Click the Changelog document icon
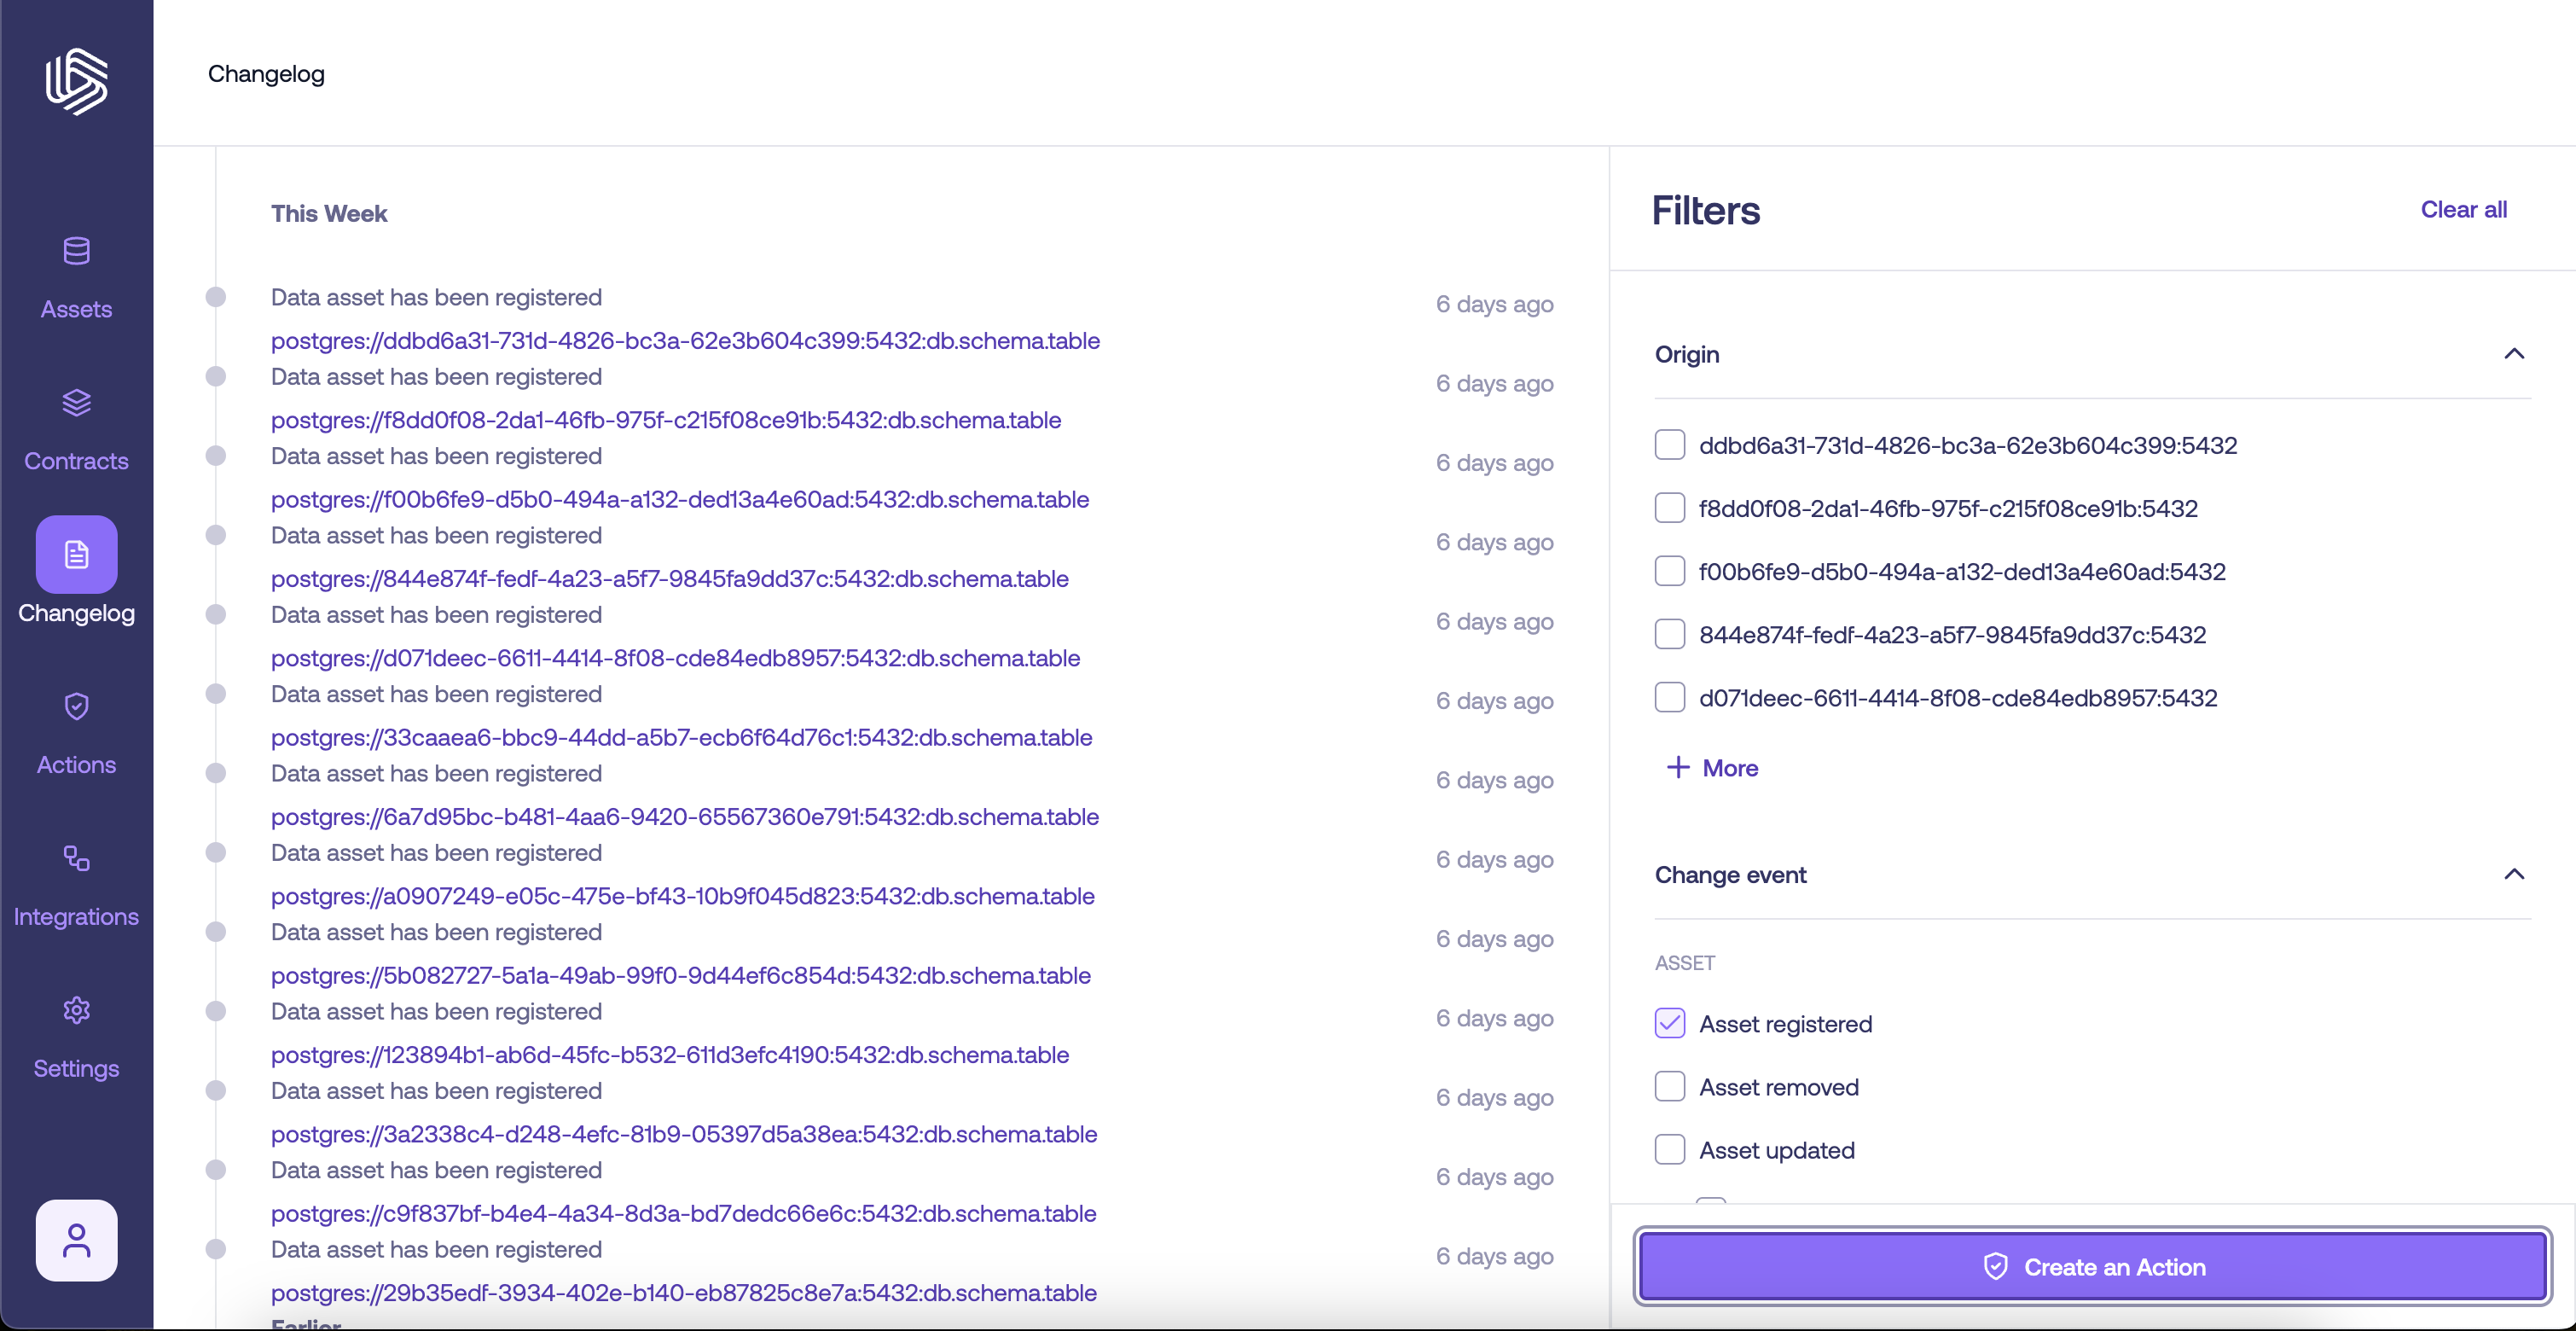The height and width of the screenshot is (1331, 2576). 76,554
